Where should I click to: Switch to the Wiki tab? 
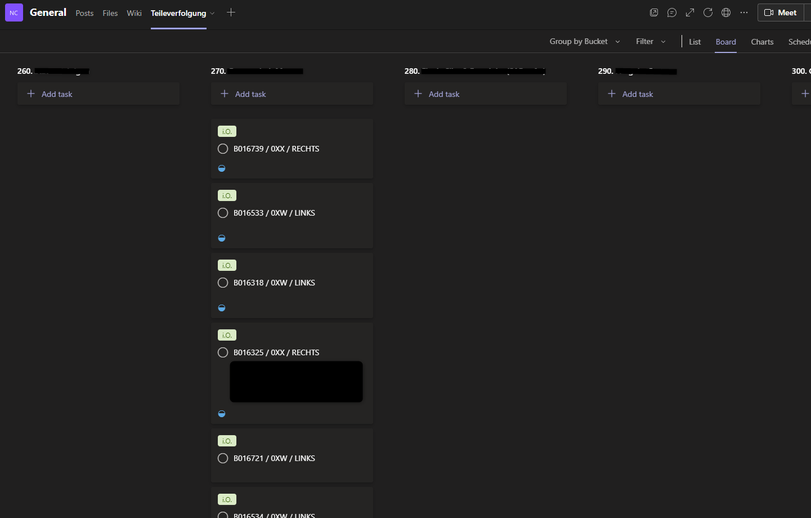point(134,13)
